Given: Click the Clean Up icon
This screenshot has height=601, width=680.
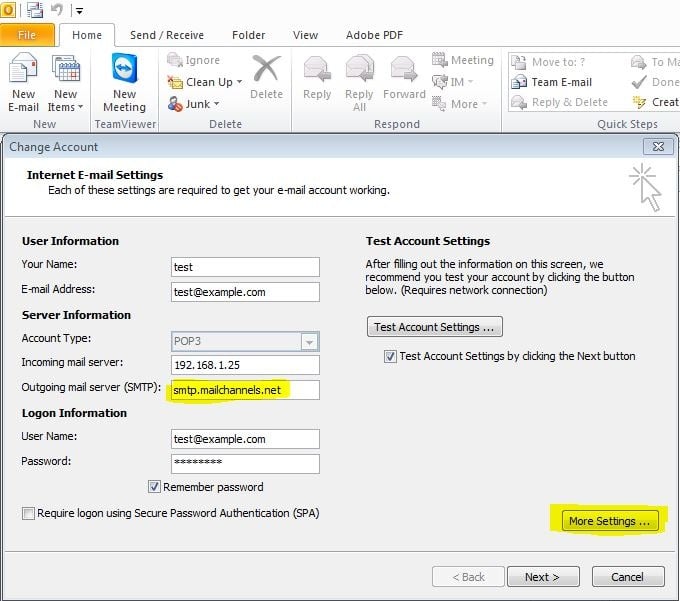Looking at the screenshot, I should point(175,82).
